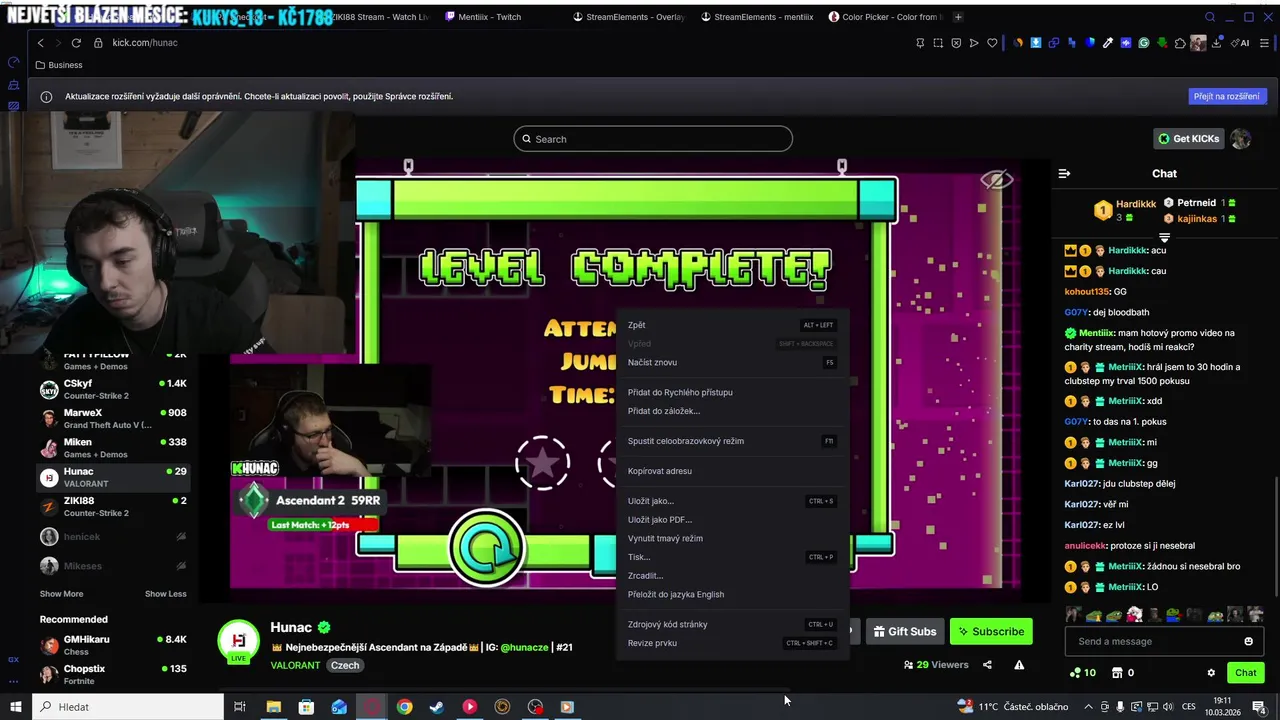Click the Kick user avatar beside Get KICKs

coord(1241,139)
